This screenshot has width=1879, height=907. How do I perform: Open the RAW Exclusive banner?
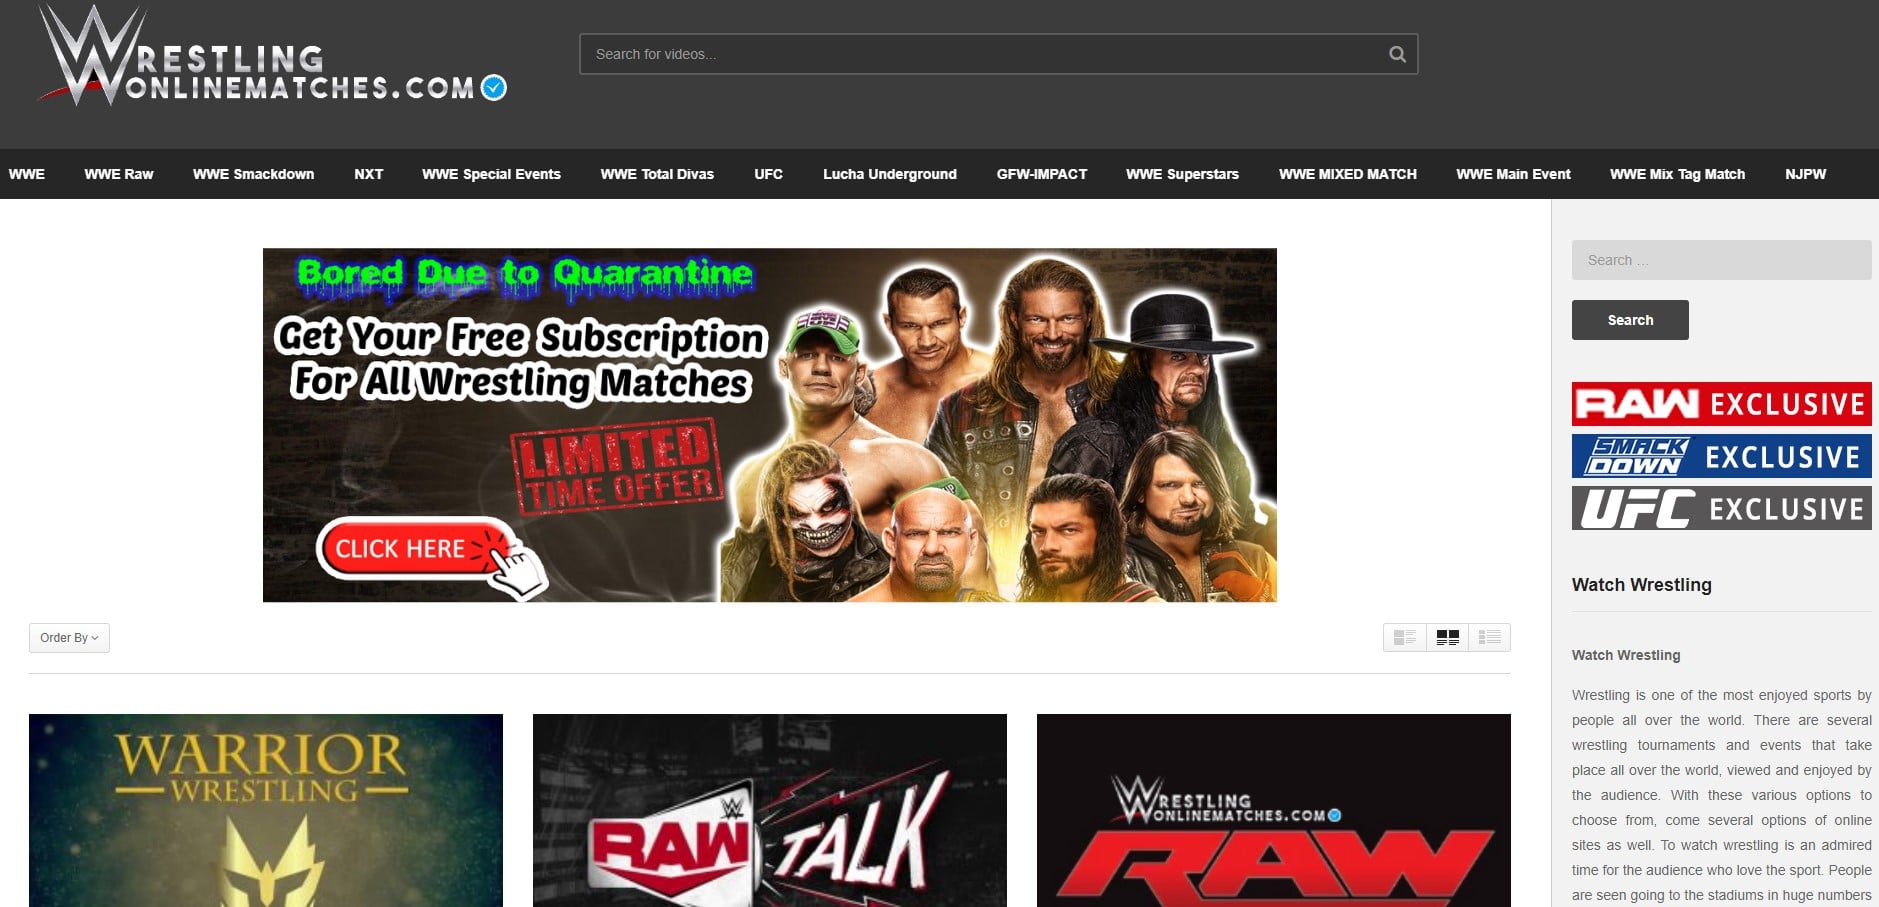(x=1721, y=404)
